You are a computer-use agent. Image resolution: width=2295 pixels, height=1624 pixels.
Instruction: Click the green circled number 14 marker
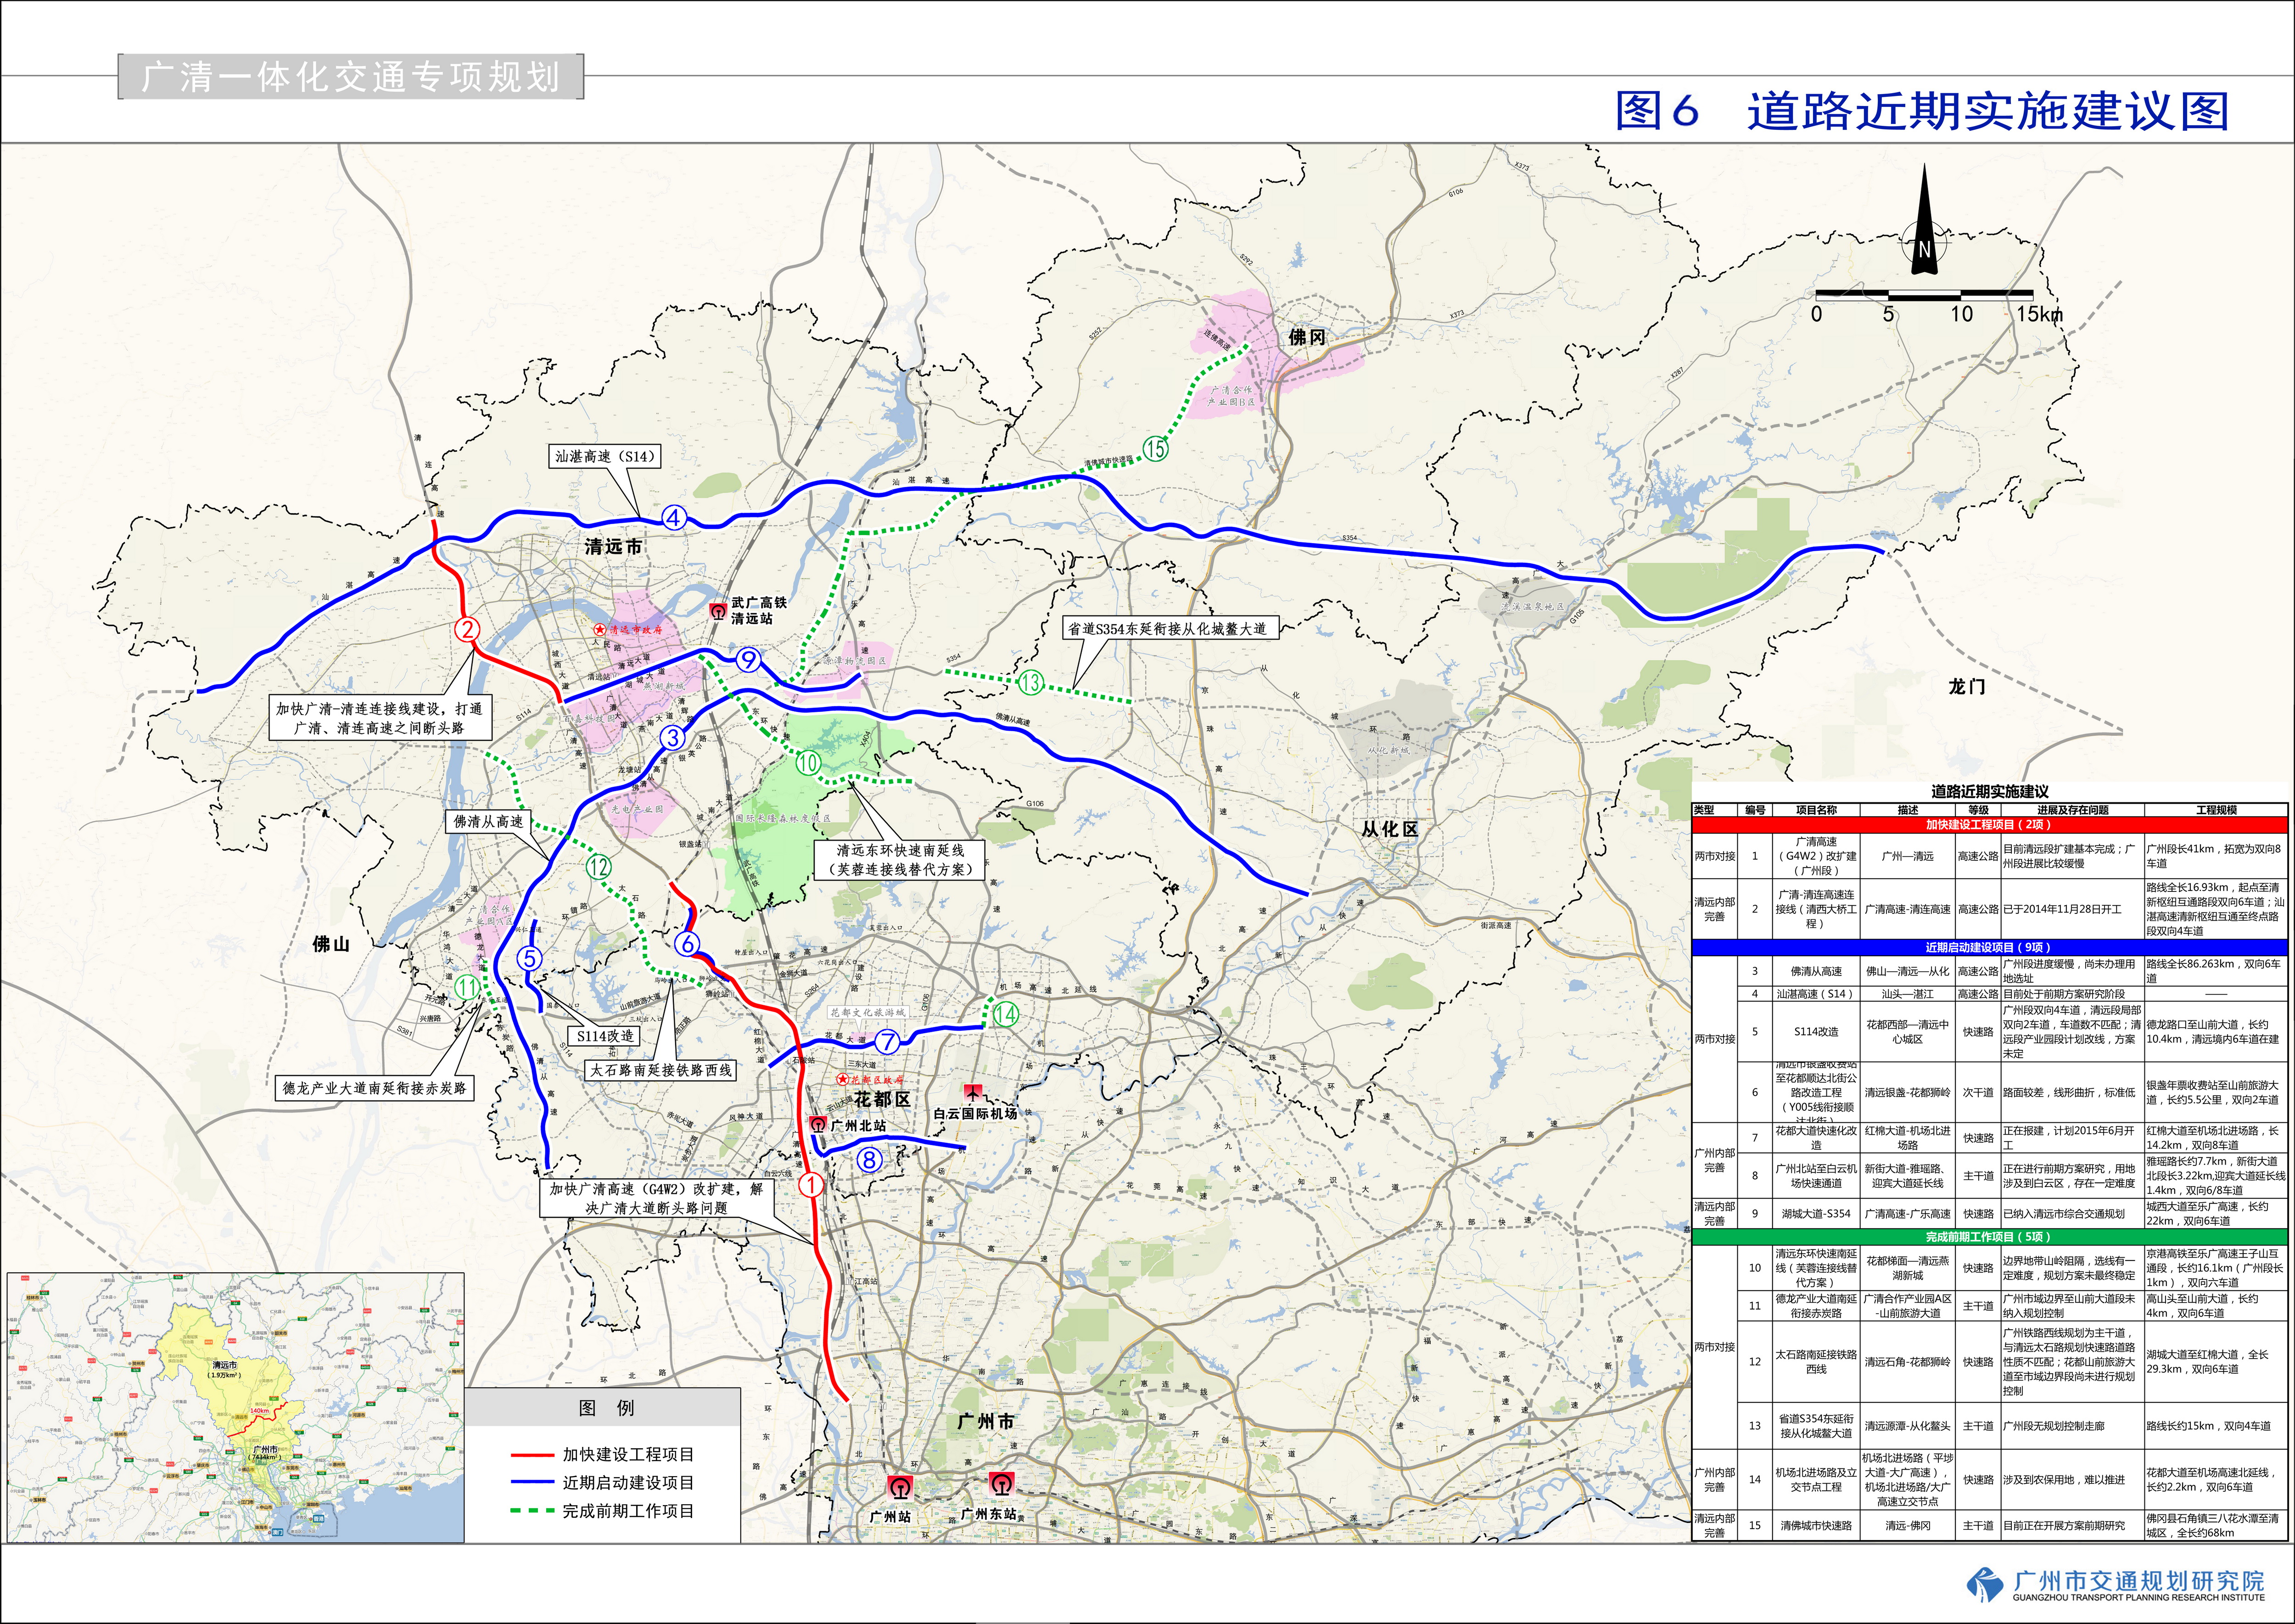(x=1005, y=1014)
